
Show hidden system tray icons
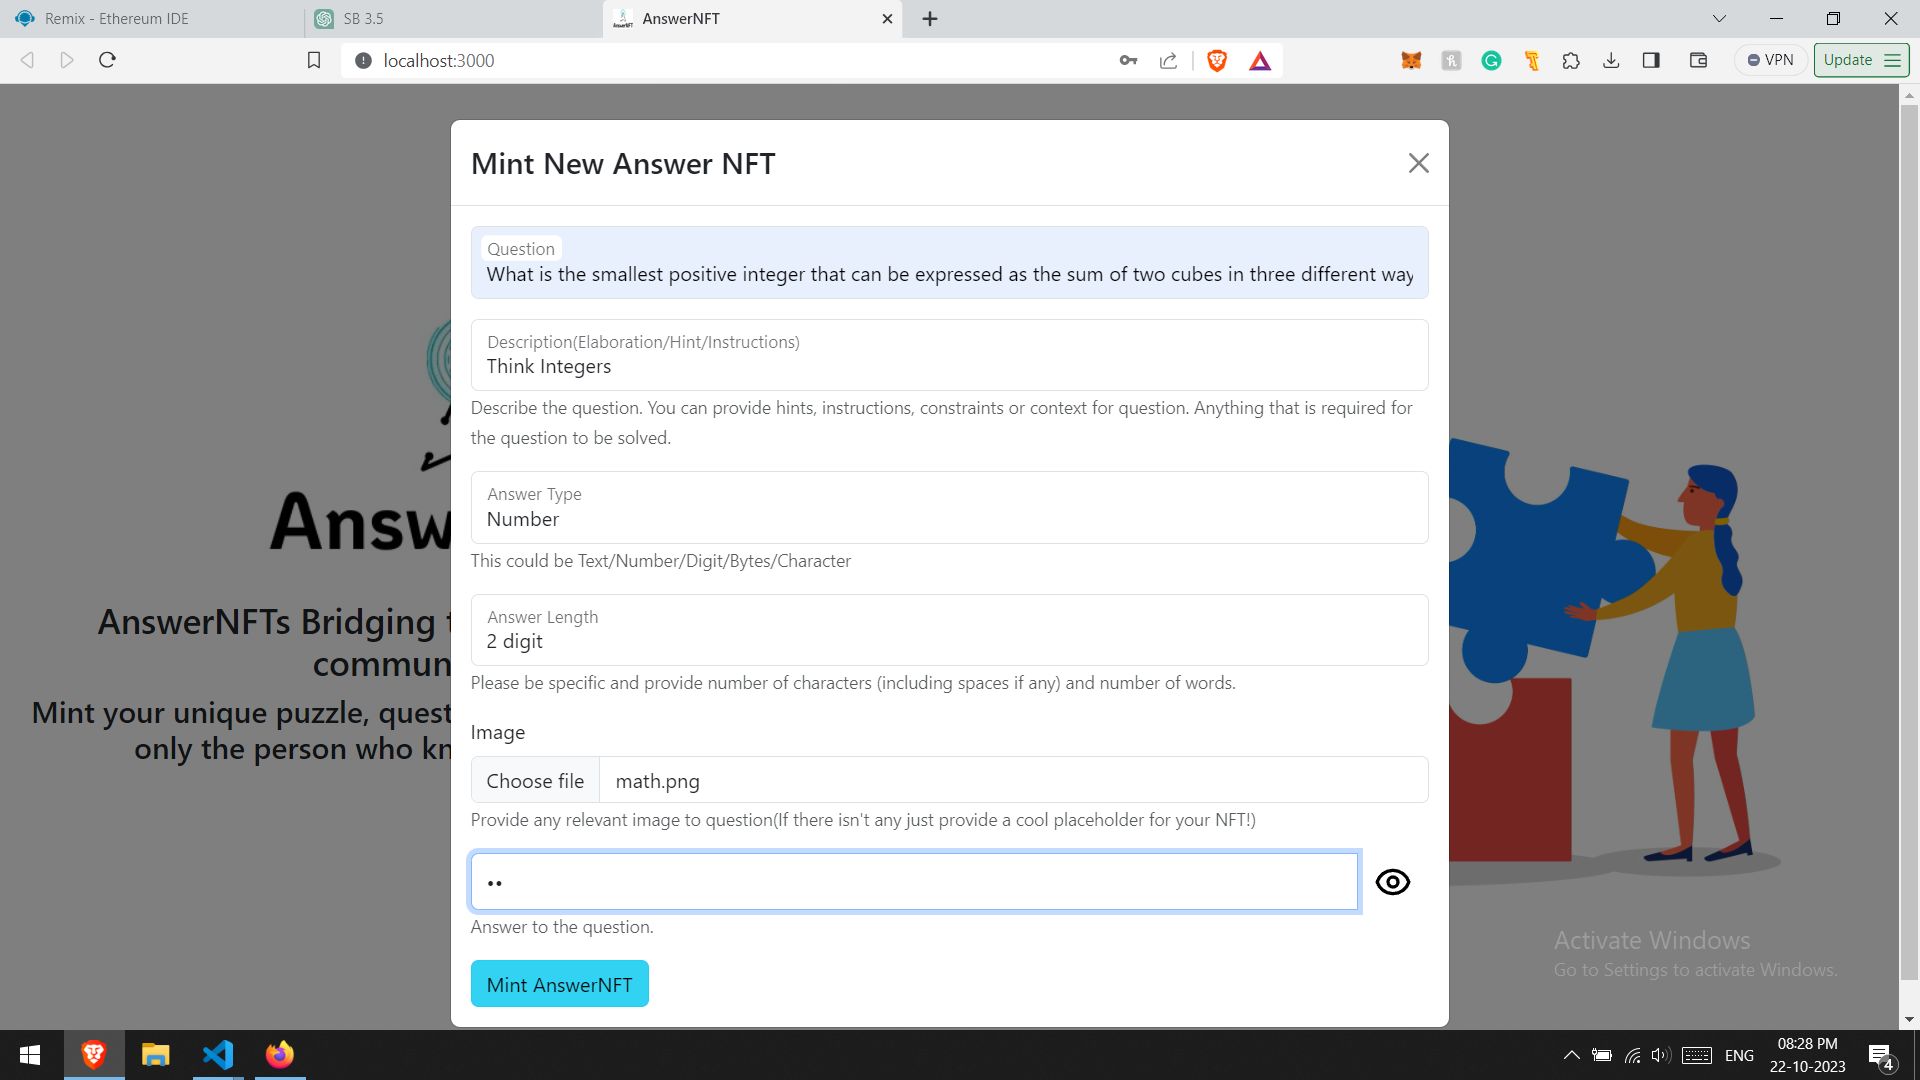[x=1571, y=1055]
